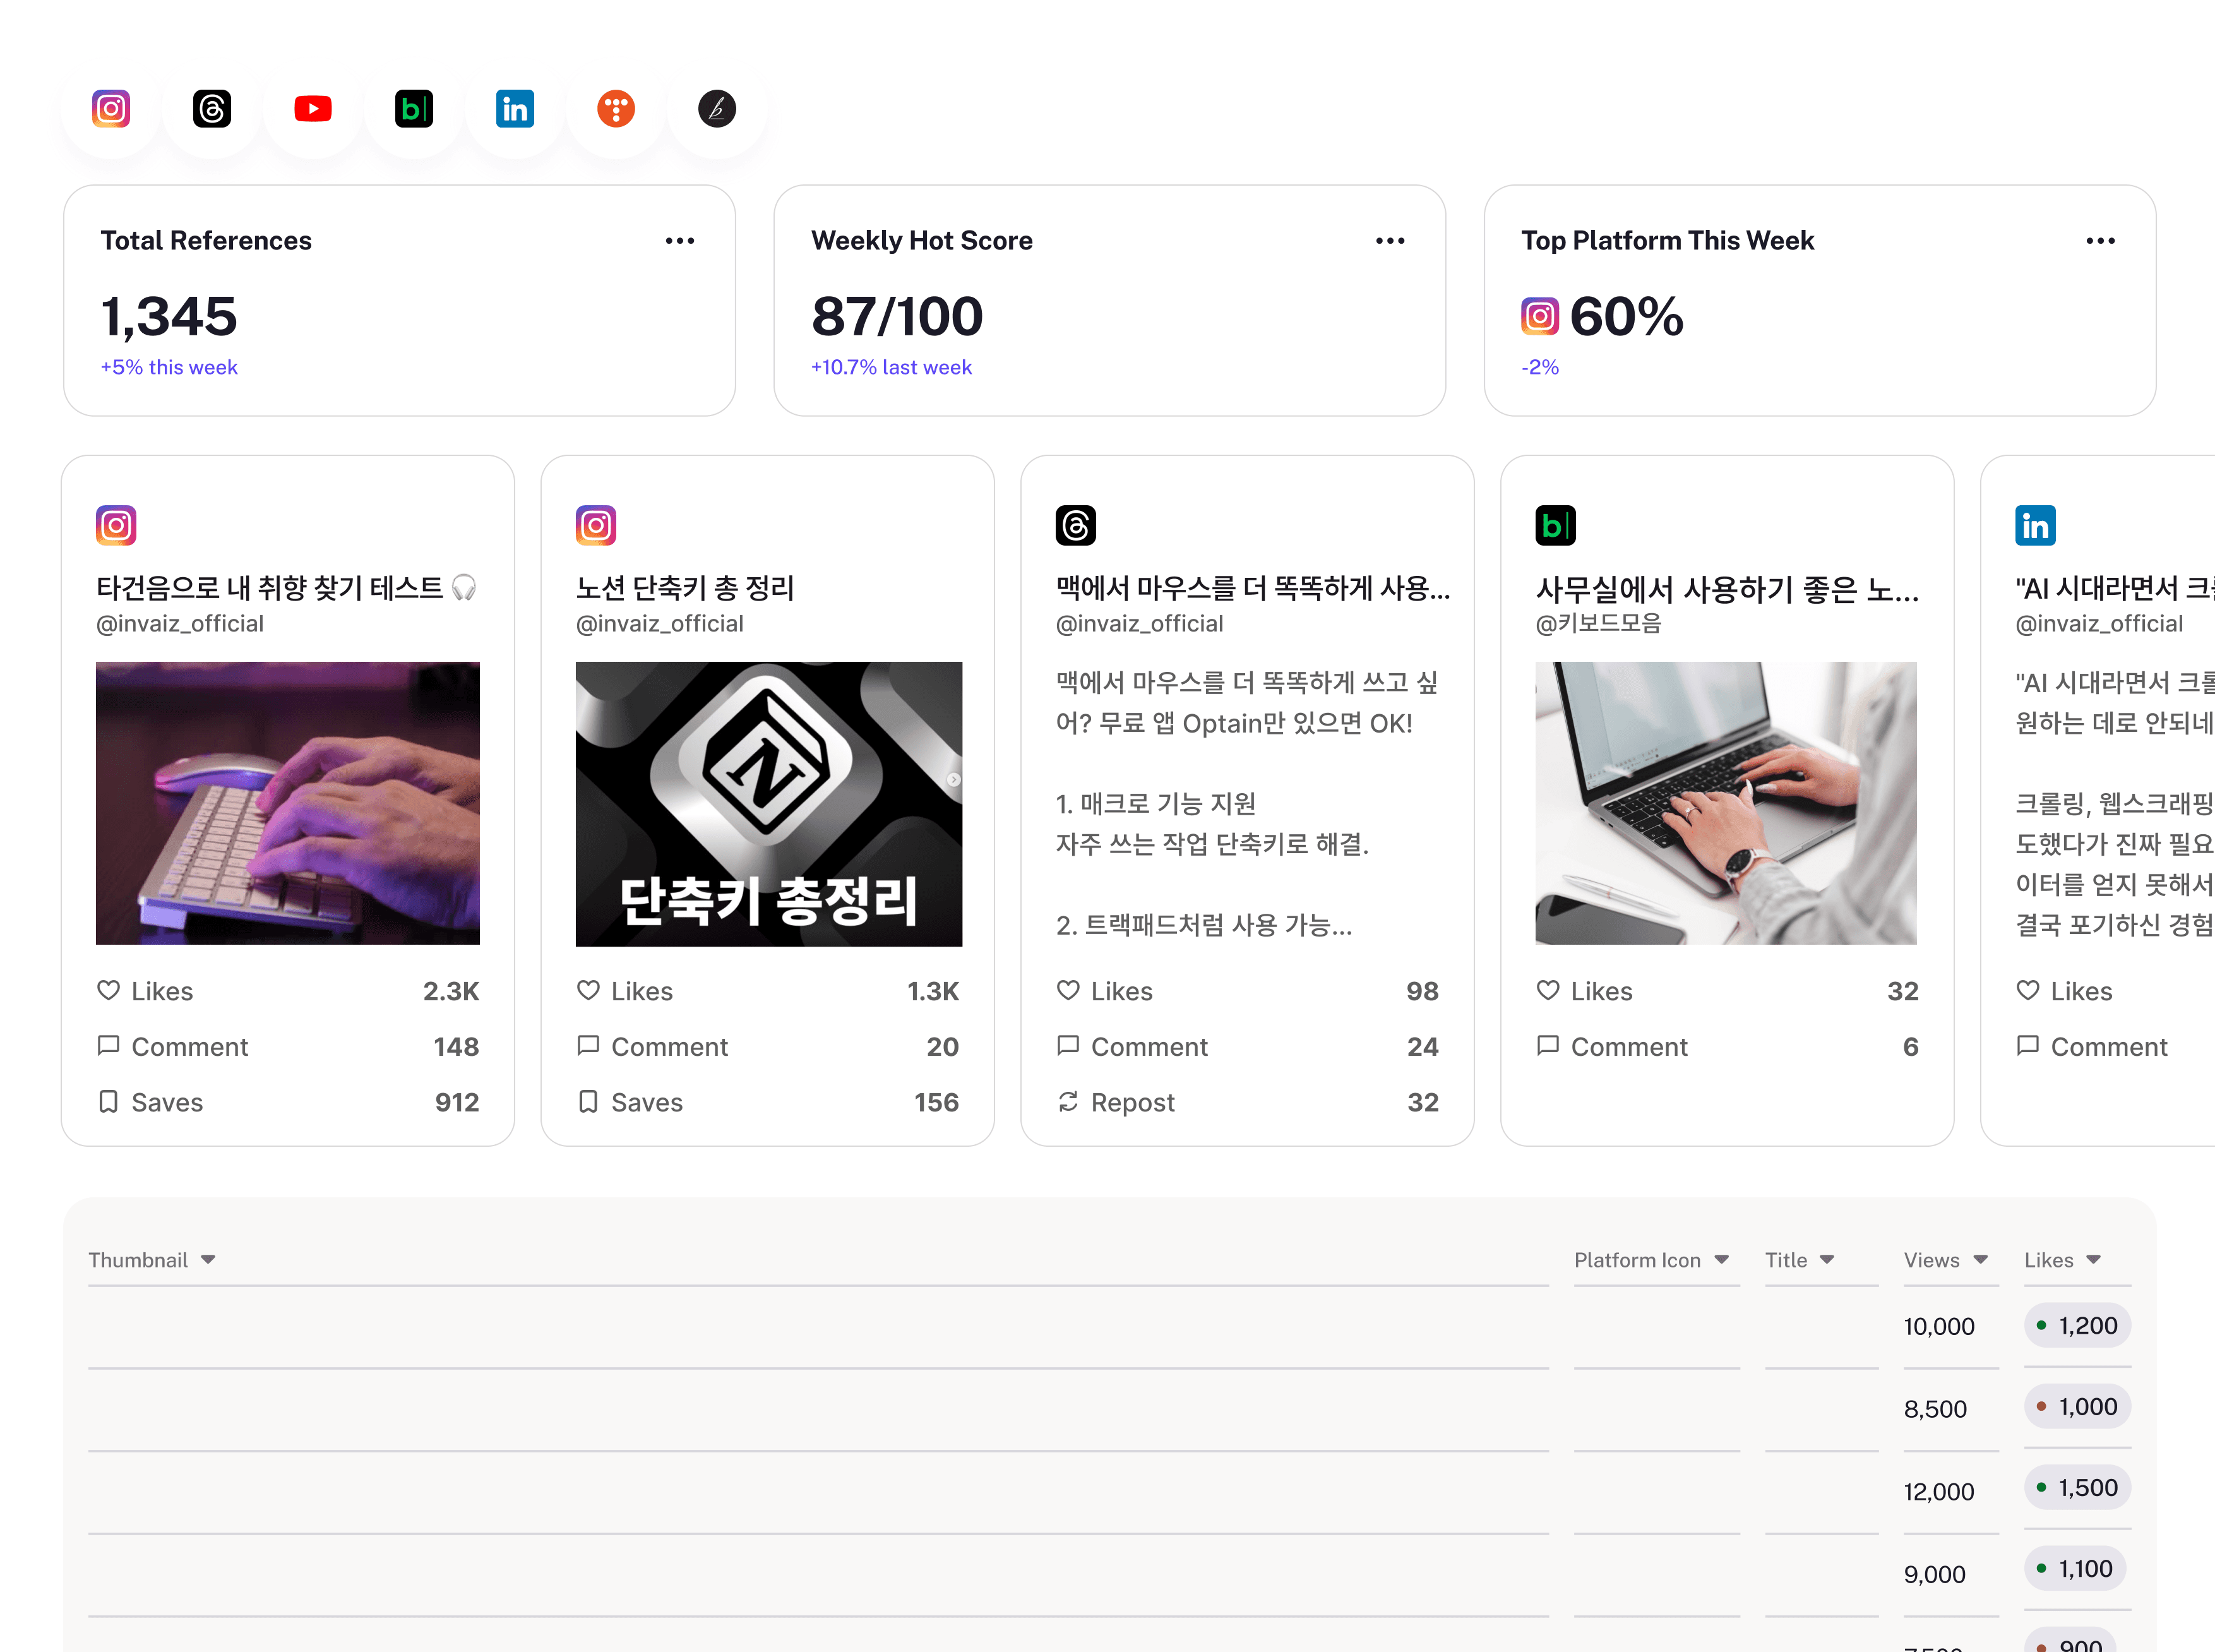Screen dimensions: 2215x1652
Task: Select the orange dotted platform filter icon
Action: [x=616, y=108]
